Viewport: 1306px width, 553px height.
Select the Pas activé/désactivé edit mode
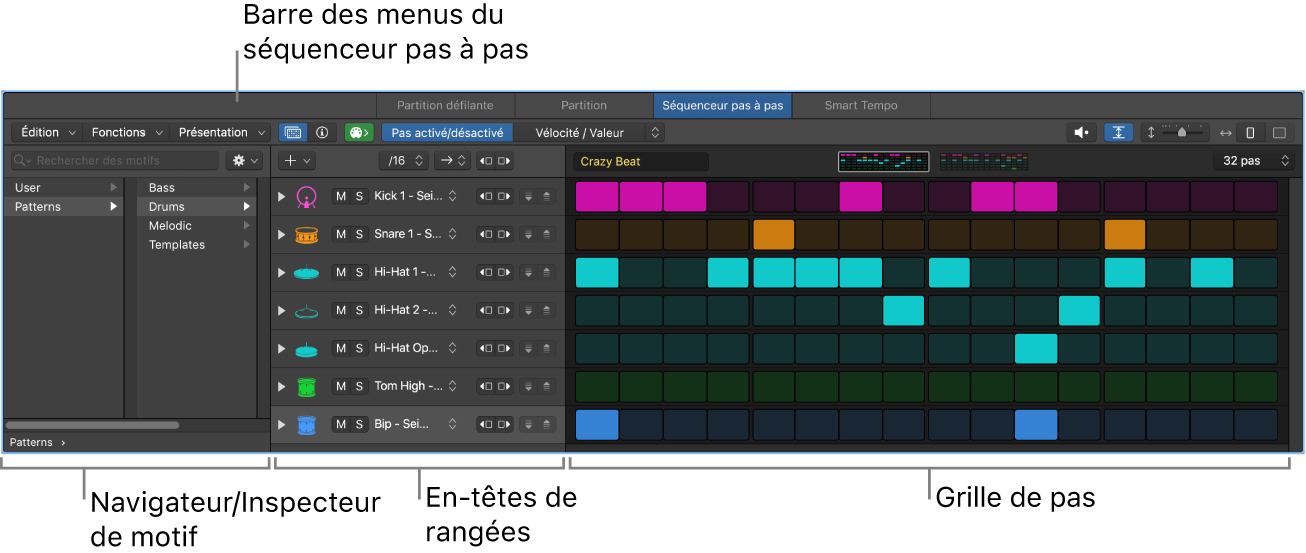tap(447, 132)
